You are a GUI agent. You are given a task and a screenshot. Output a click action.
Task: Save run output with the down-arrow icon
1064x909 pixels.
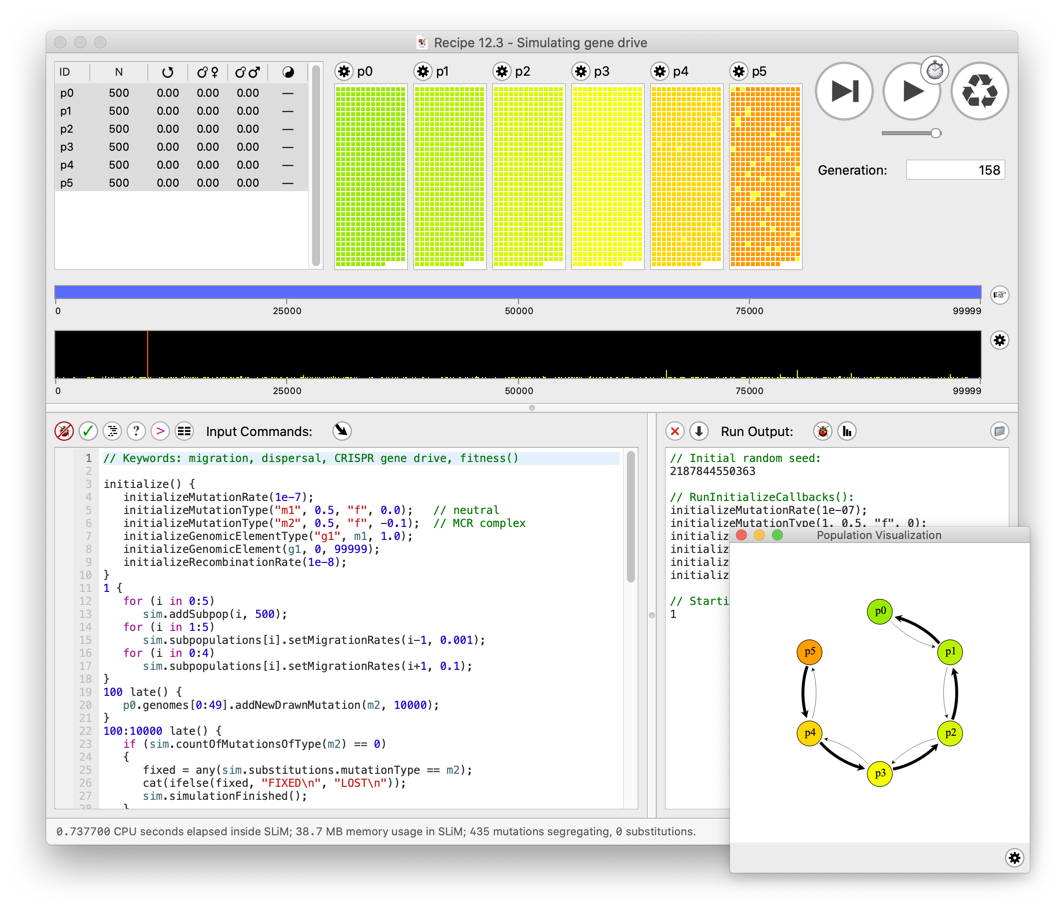[x=699, y=431]
